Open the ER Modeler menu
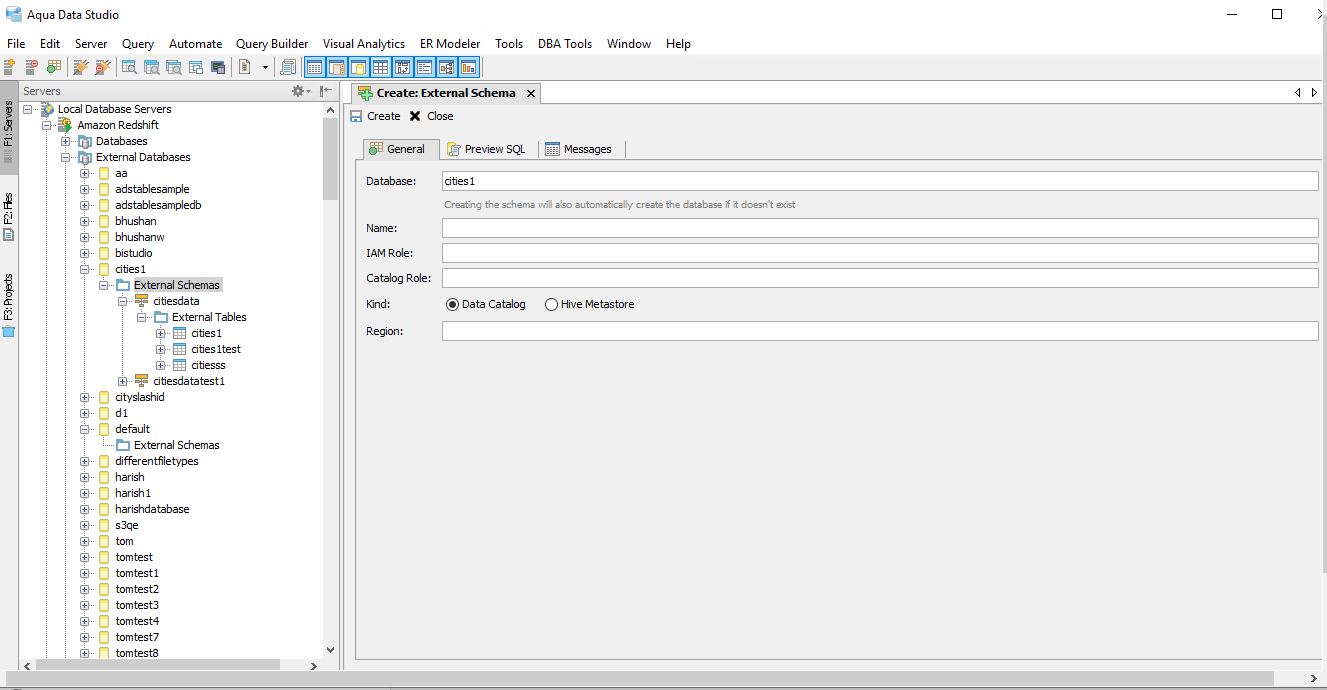The width and height of the screenshot is (1327, 690). [x=450, y=44]
